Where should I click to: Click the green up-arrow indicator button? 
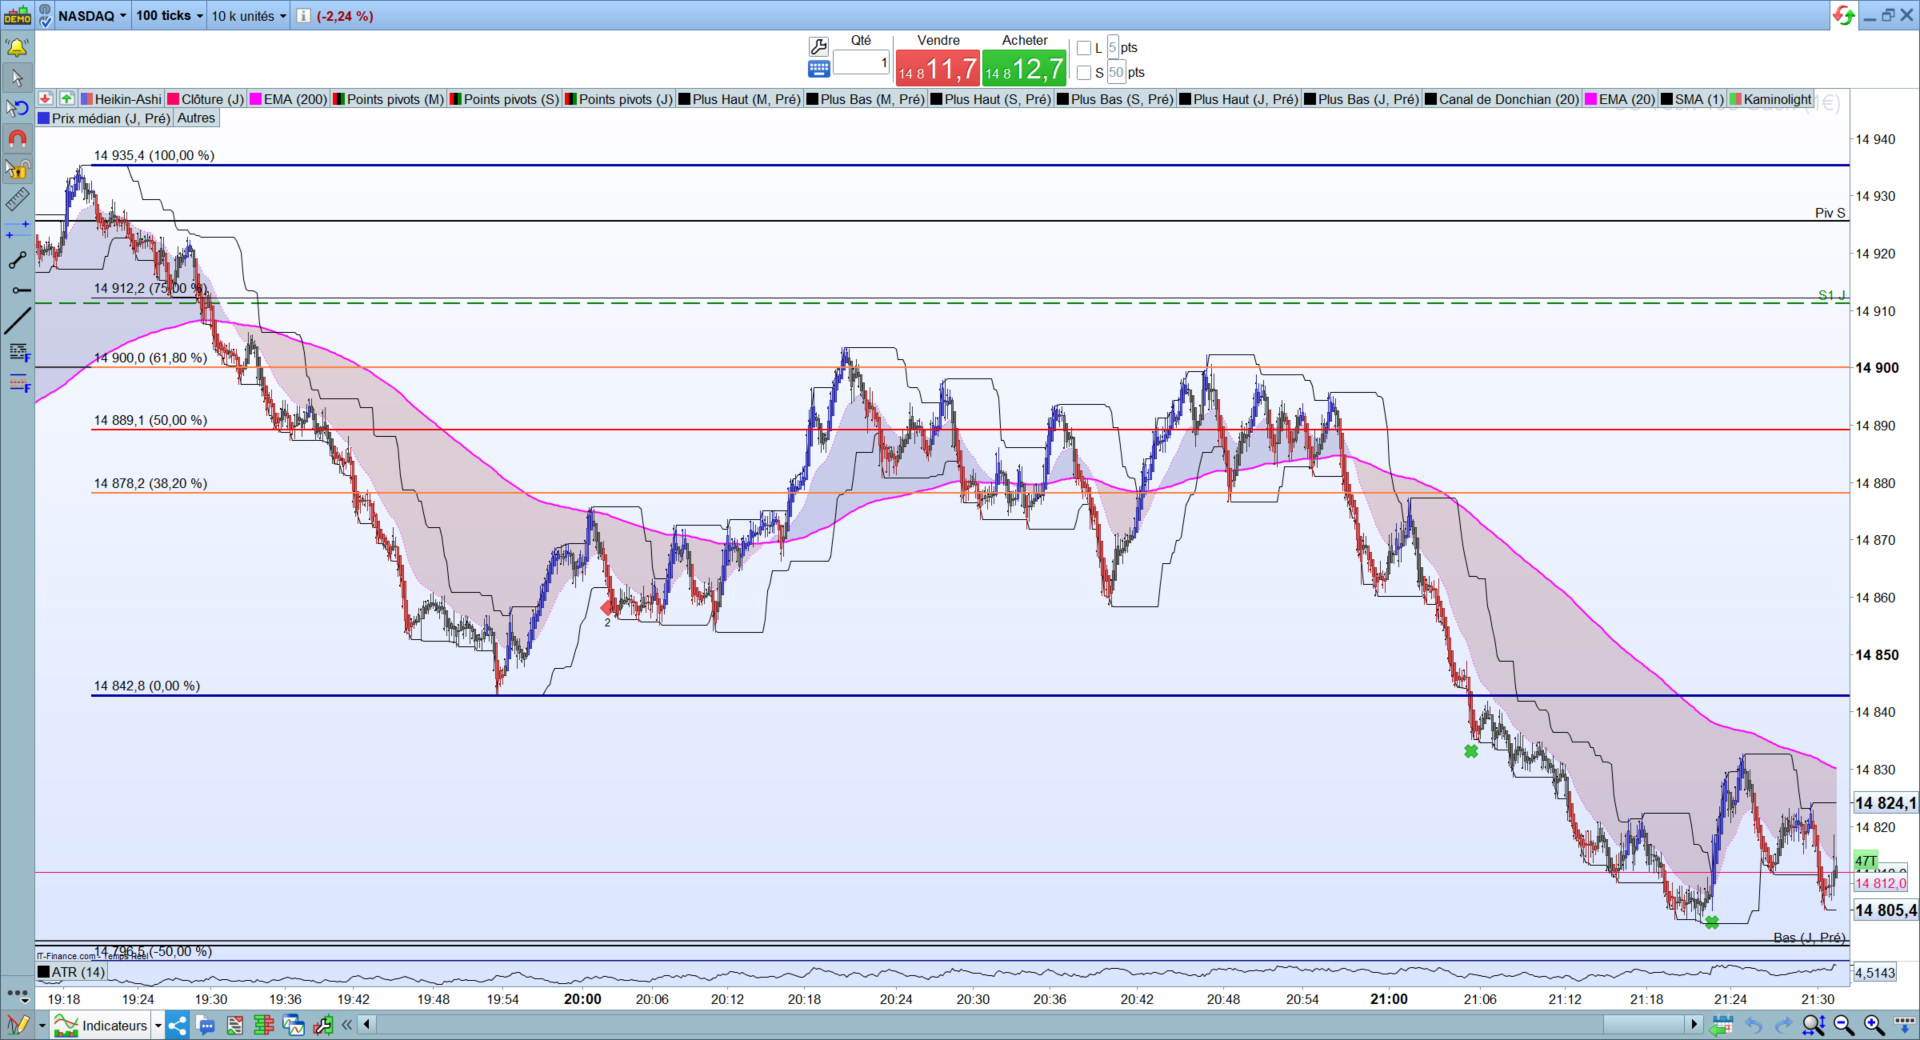click(66, 99)
